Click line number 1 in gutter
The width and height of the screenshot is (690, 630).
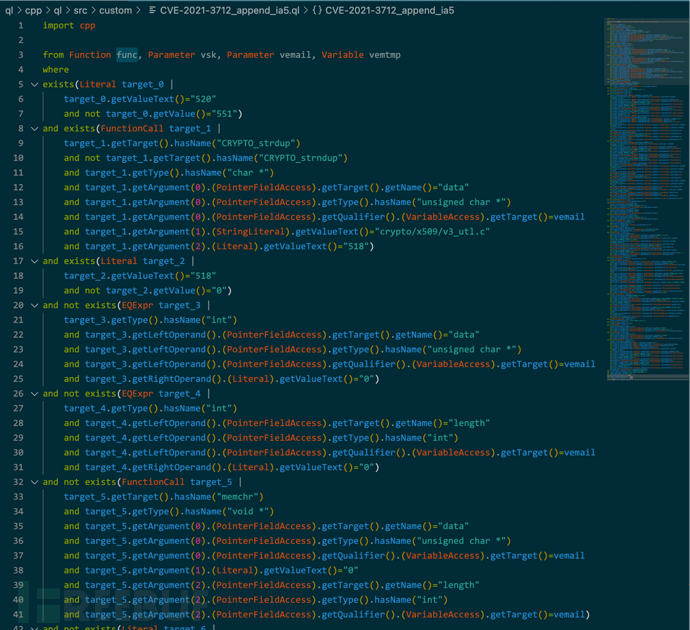[20, 26]
